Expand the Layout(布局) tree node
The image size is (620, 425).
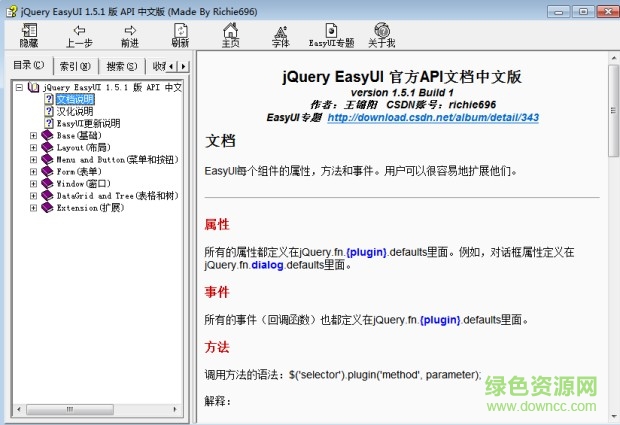[33, 147]
